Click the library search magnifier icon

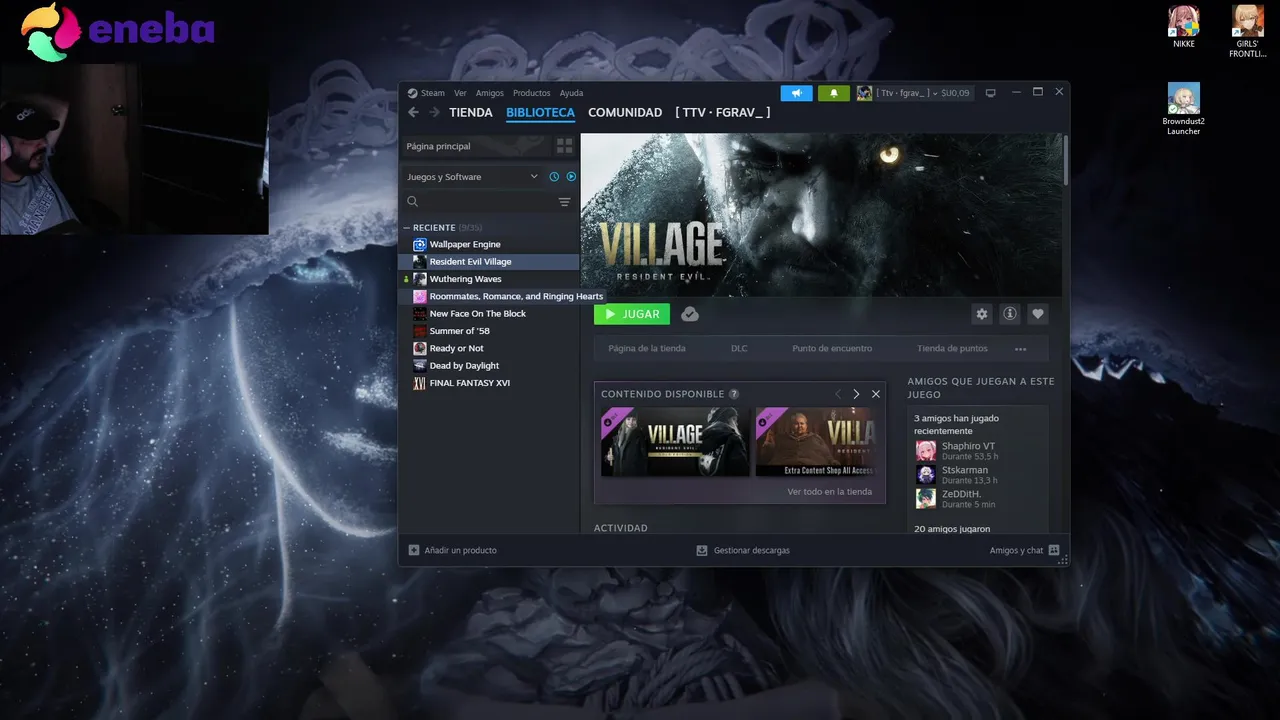tap(412, 202)
